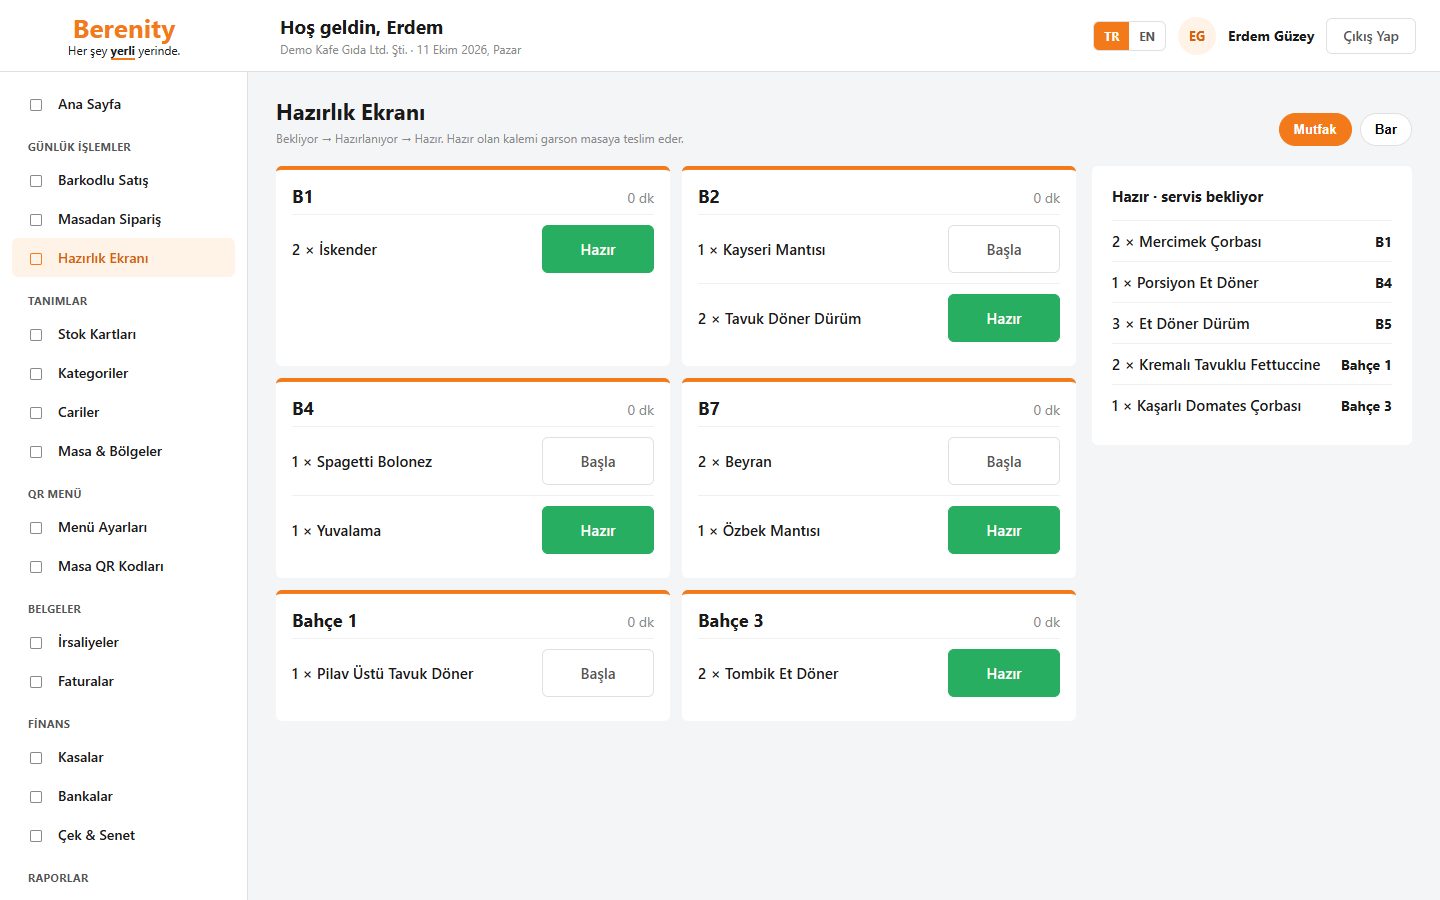Select ready item Kremalı Tavuklu Fettuccine
Viewport: 1440px width, 900px height.
1252,365
